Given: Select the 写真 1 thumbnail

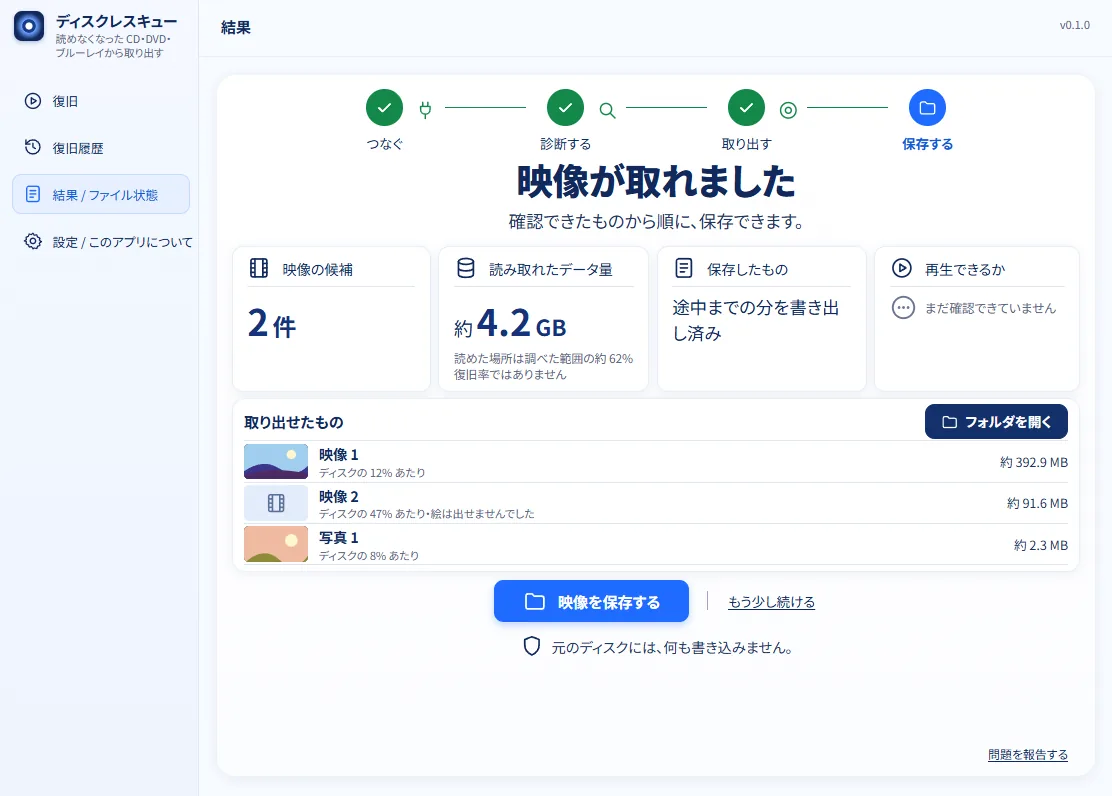Looking at the screenshot, I should point(276,544).
